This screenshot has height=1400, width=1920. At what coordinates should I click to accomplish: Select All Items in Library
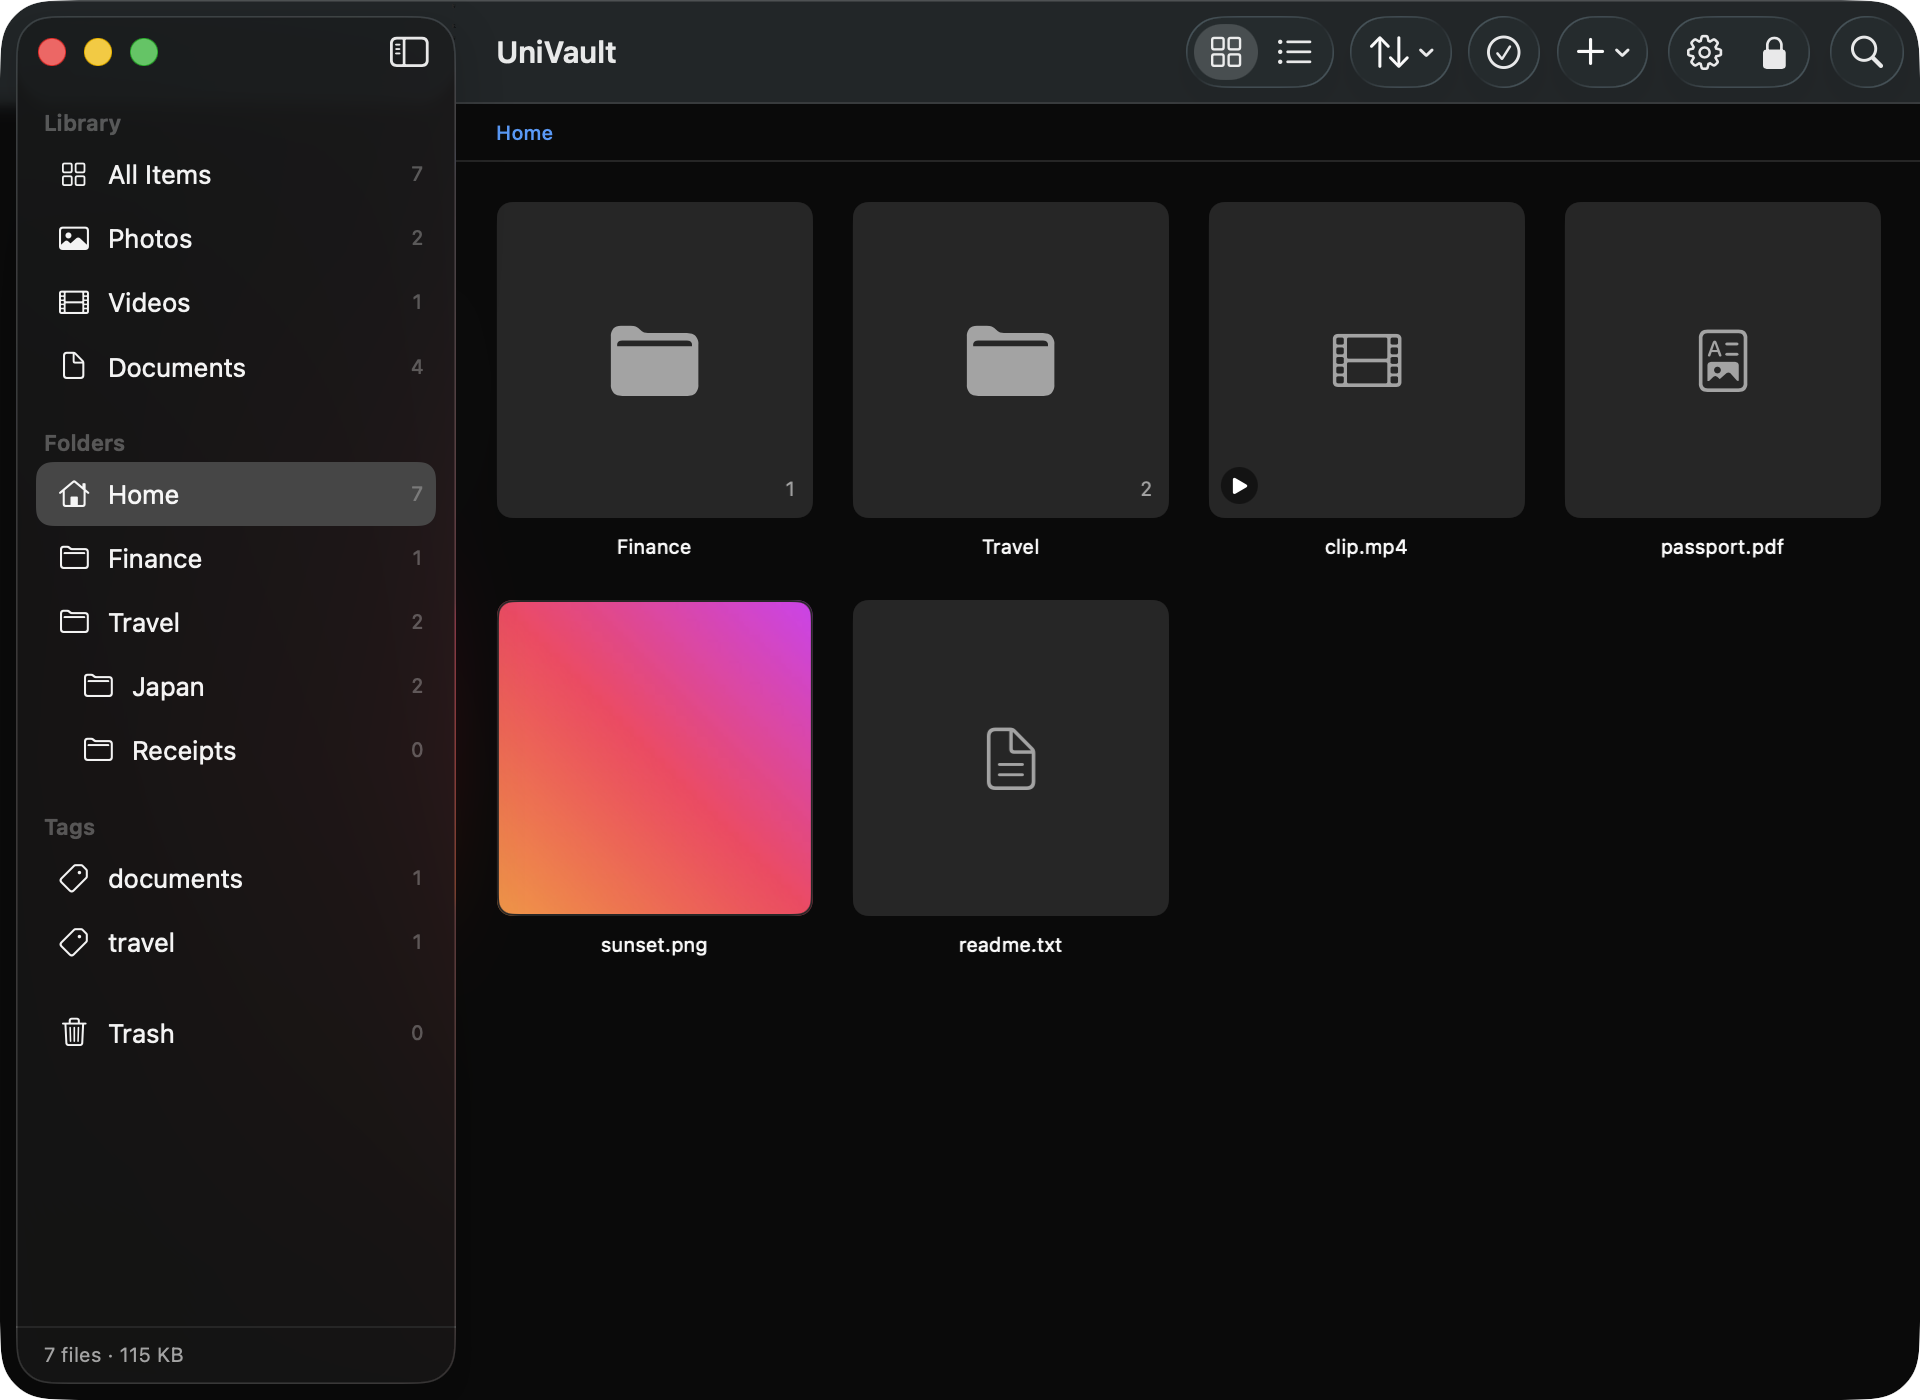click(236, 175)
